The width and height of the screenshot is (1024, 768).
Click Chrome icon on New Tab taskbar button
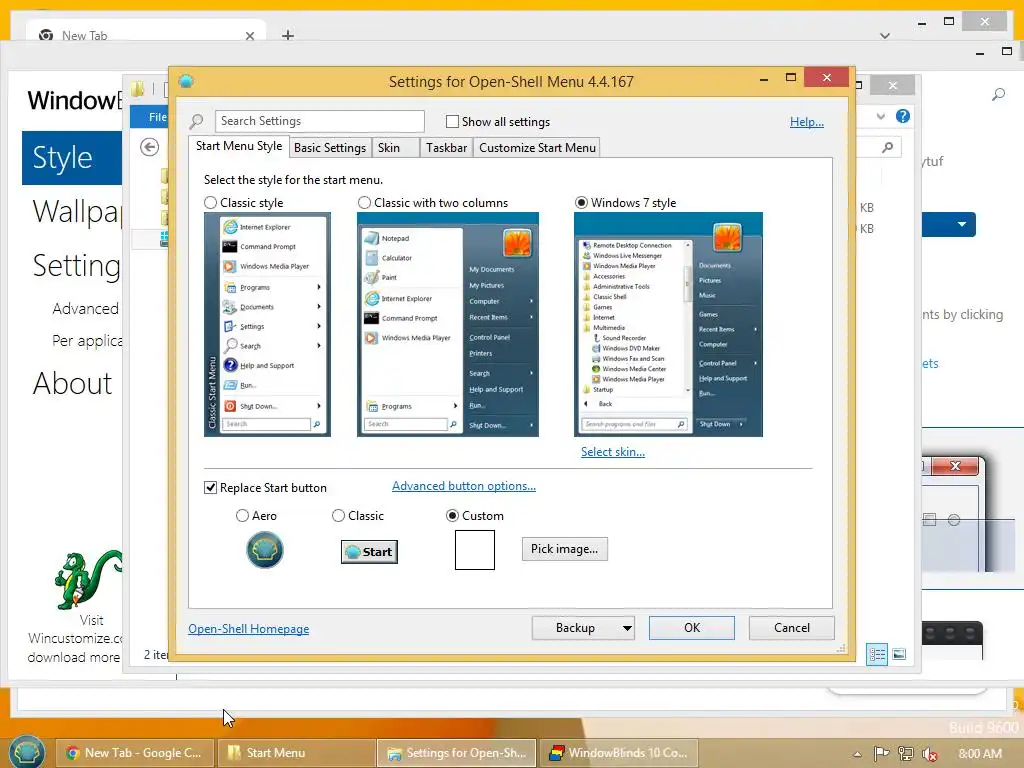pos(73,753)
